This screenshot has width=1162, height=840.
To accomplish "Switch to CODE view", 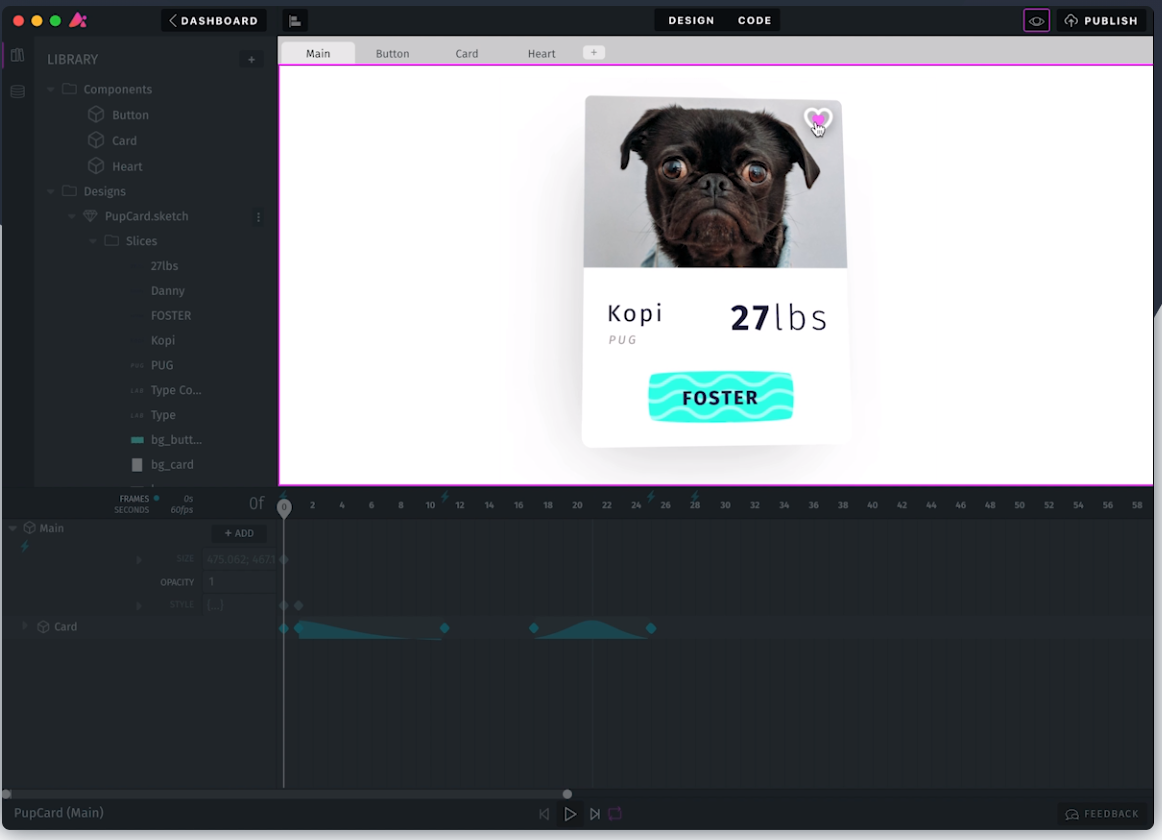I will pos(754,21).
